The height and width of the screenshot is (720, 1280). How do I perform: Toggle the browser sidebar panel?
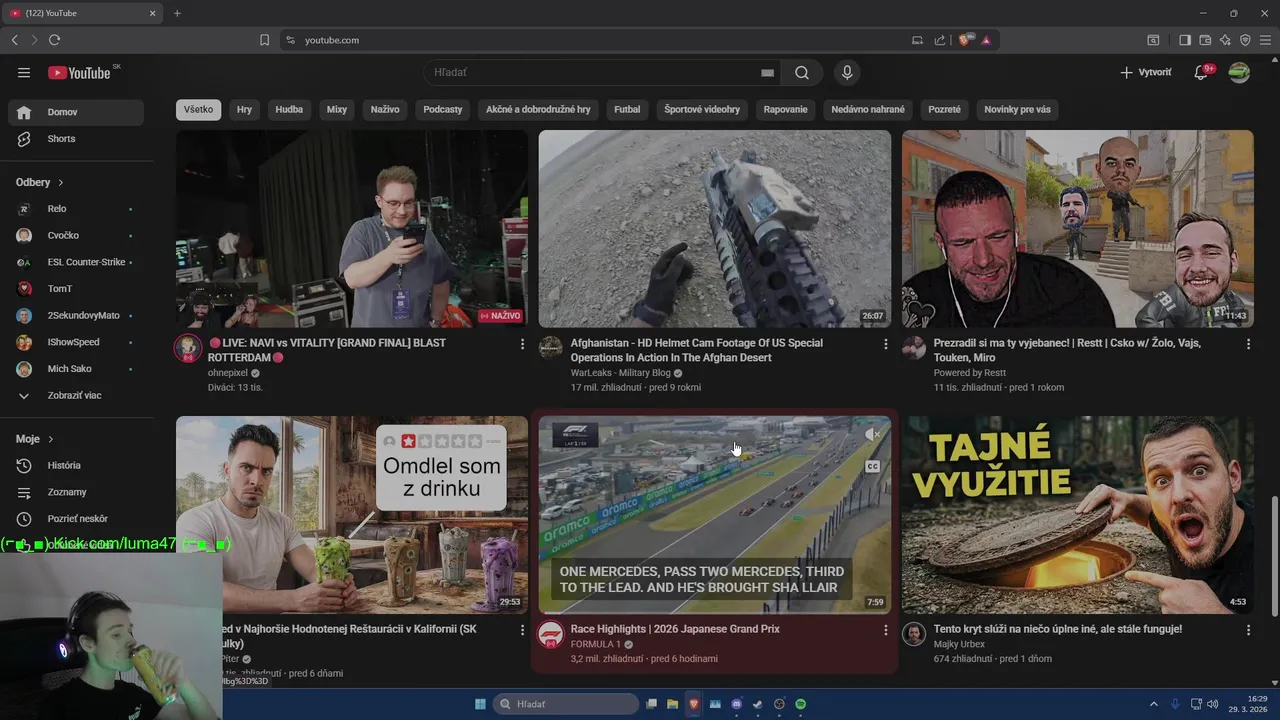pyautogui.click(x=1185, y=40)
